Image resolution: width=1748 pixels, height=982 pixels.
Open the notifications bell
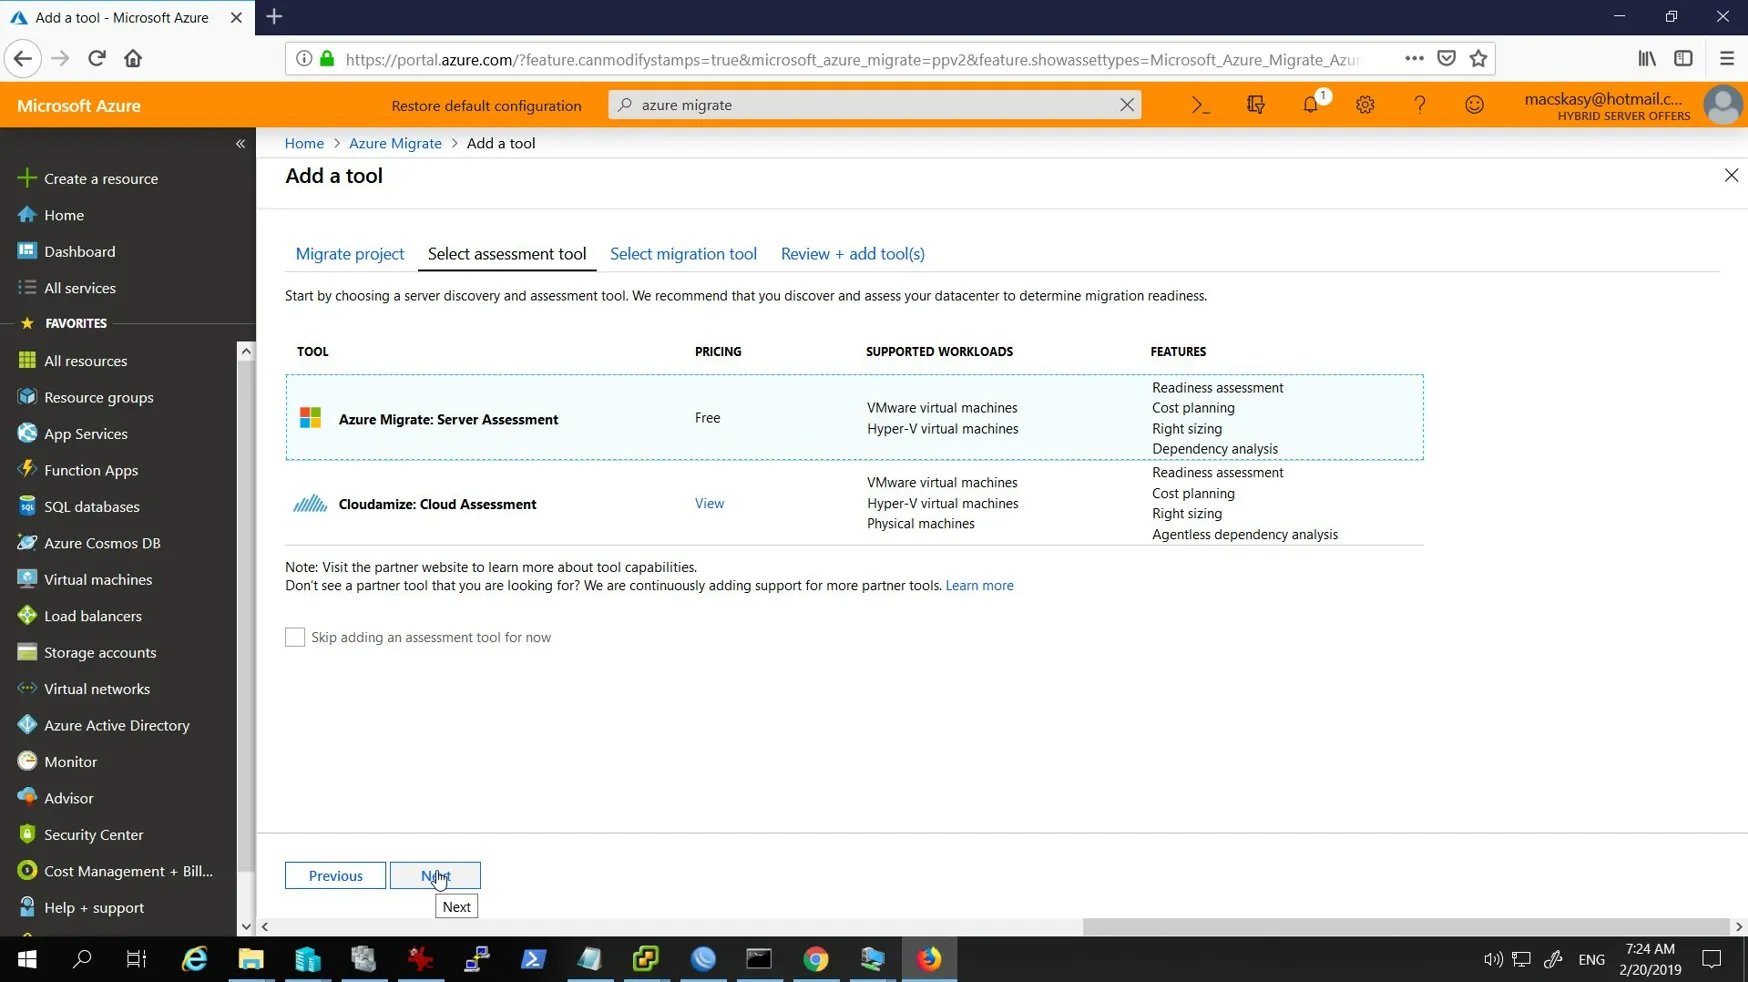click(1311, 105)
